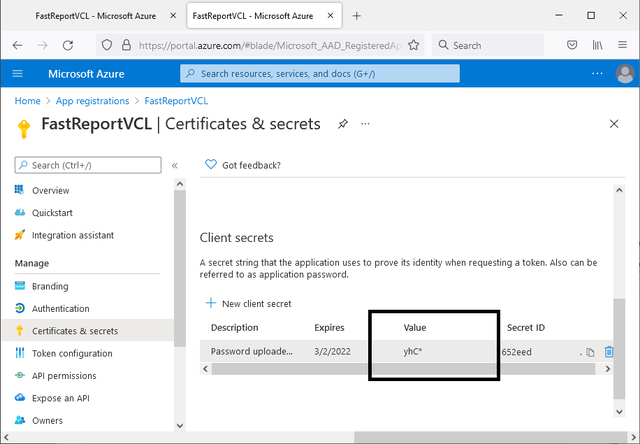Switch to first FastReportVCL browser tab
This screenshot has width=640, height=444.
[x=96, y=16]
